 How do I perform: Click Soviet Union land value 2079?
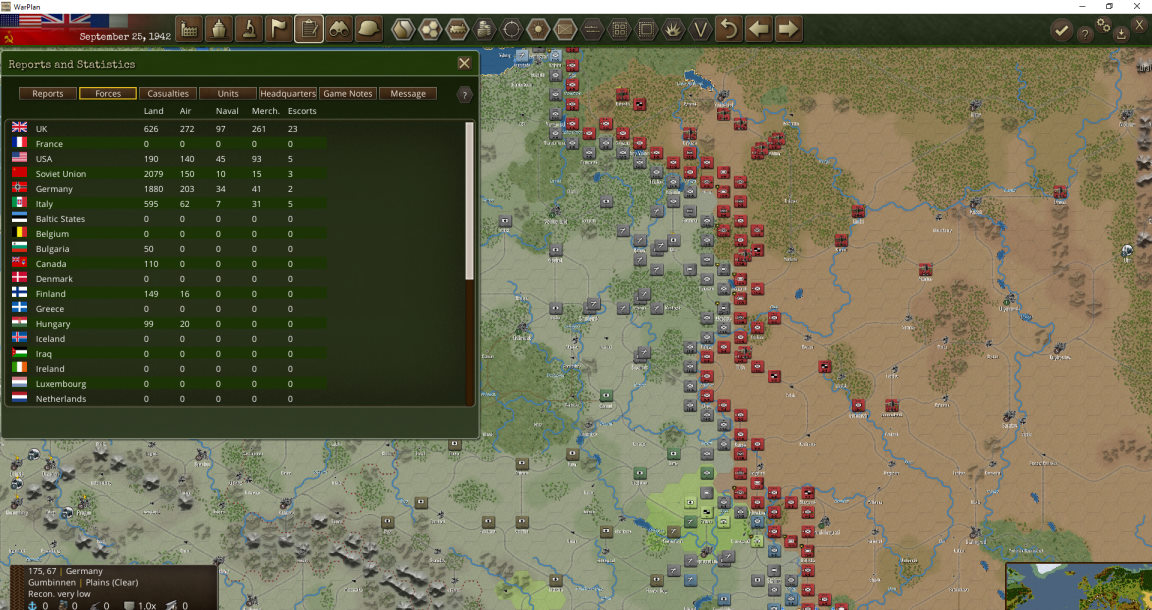click(155, 174)
